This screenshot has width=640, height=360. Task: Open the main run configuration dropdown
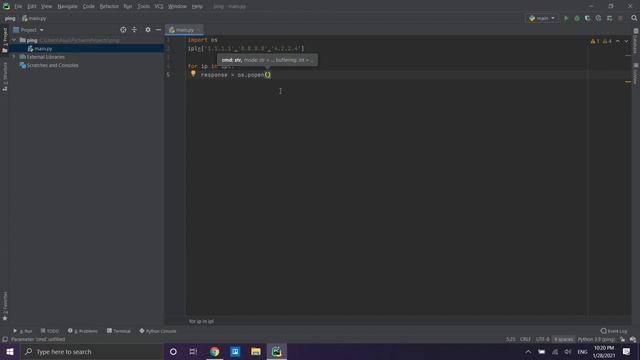click(542, 18)
